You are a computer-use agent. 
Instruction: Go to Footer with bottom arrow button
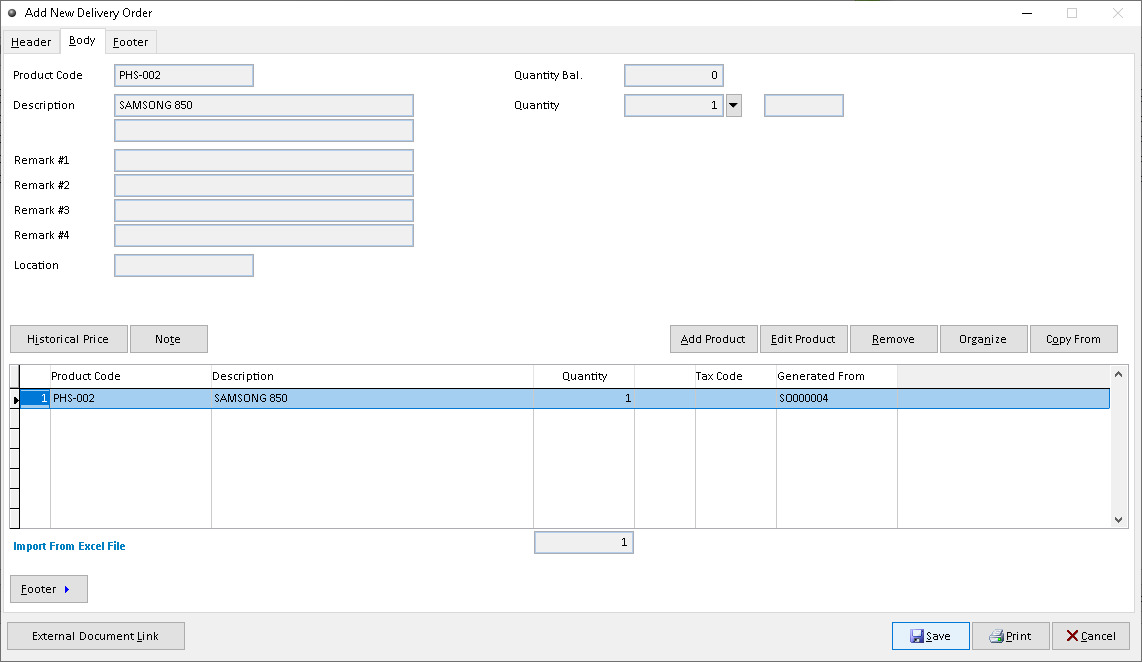[49, 589]
